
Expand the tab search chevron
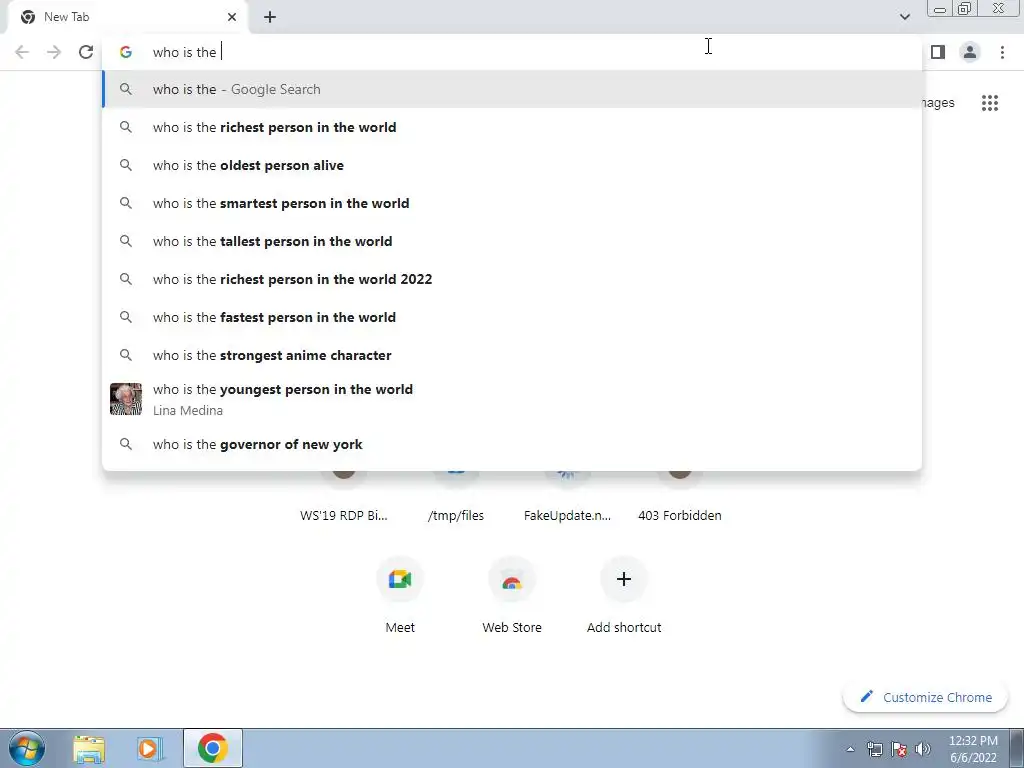904,17
